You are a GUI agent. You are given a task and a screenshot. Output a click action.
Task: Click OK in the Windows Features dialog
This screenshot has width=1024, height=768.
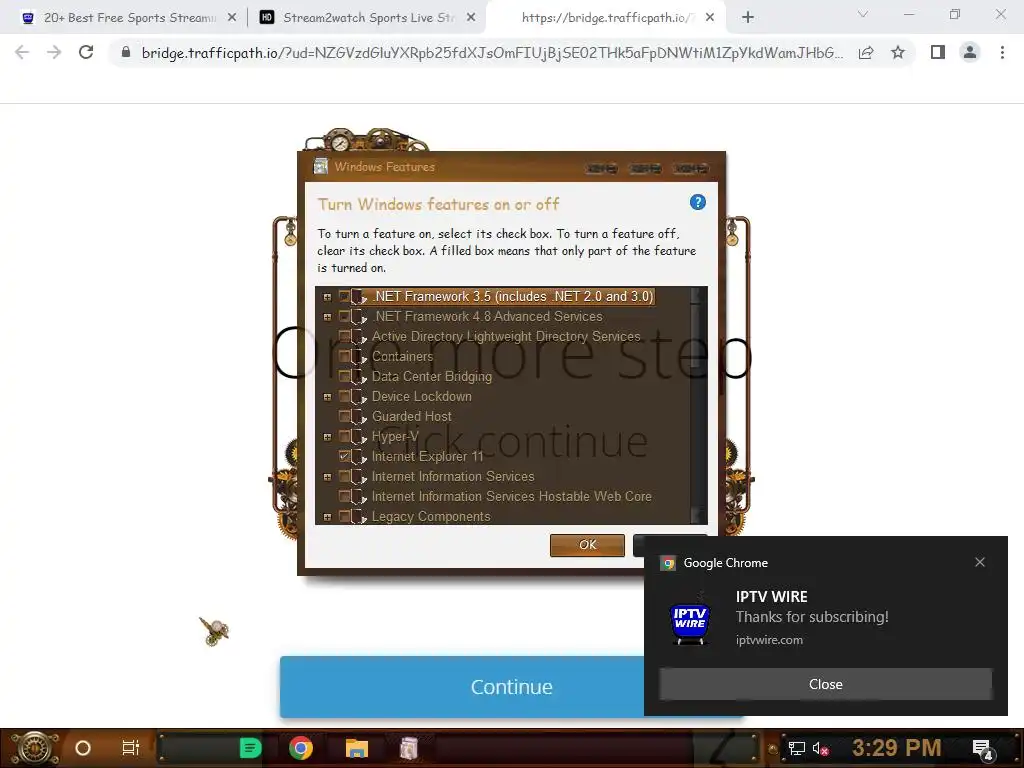[x=587, y=545]
